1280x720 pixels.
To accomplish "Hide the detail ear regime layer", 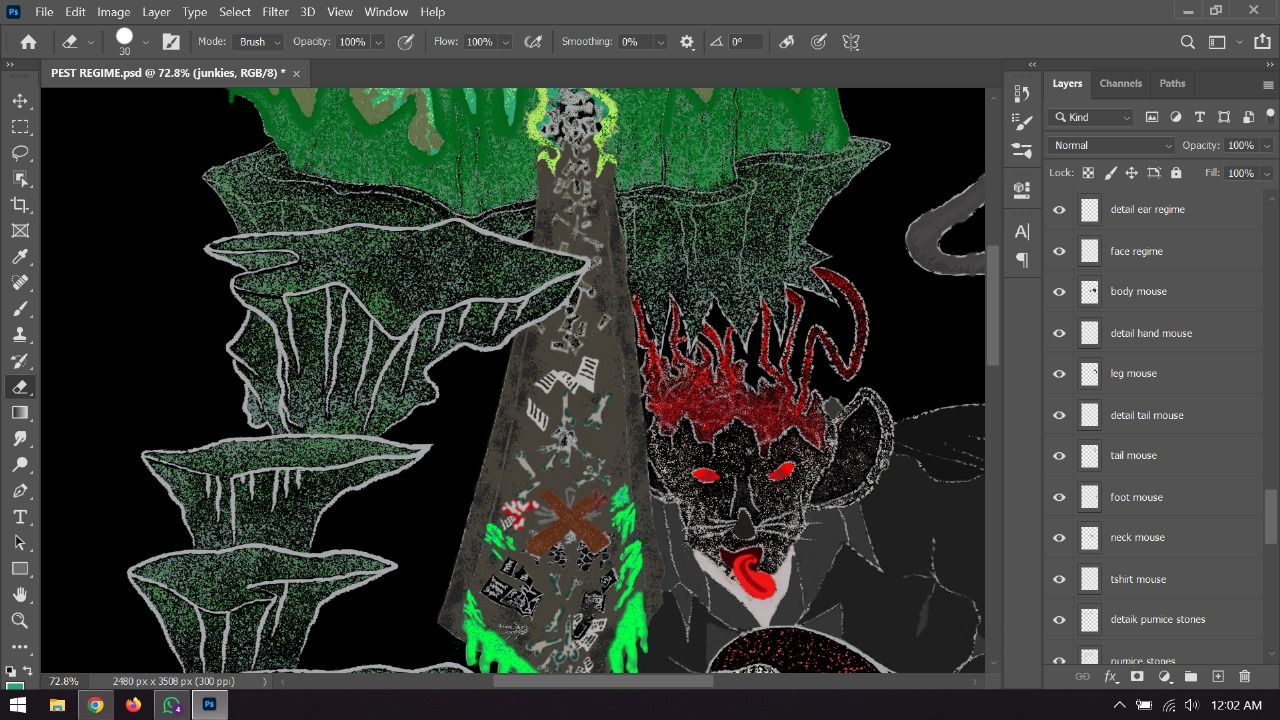I will pos(1059,210).
